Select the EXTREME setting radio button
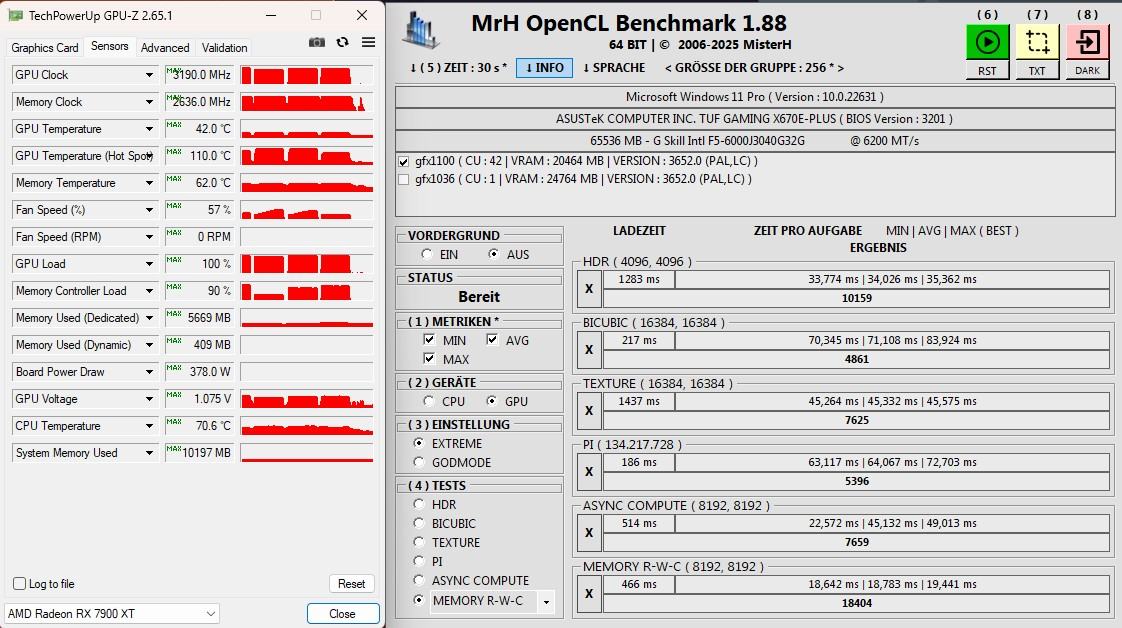 click(x=419, y=443)
